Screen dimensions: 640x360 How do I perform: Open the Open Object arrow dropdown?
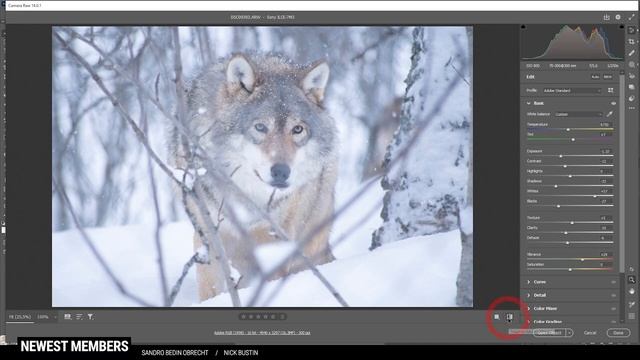coord(569,333)
